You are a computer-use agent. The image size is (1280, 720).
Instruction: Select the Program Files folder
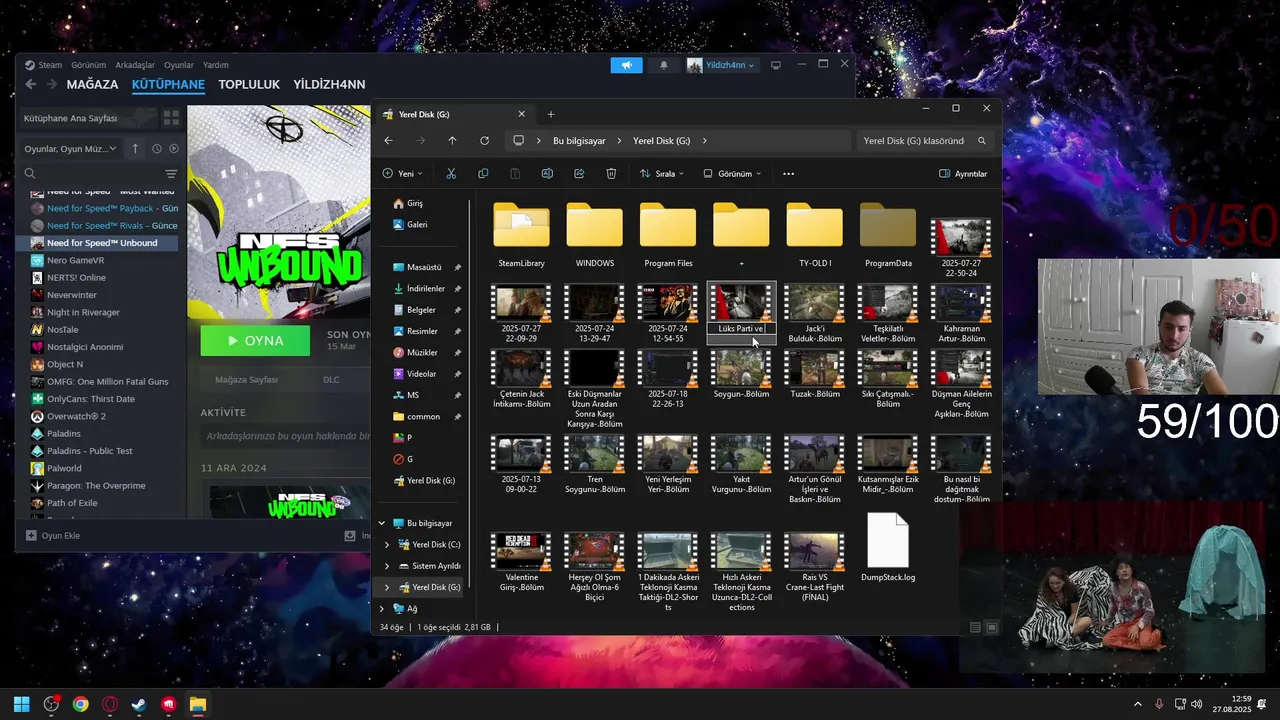click(x=668, y=236)
